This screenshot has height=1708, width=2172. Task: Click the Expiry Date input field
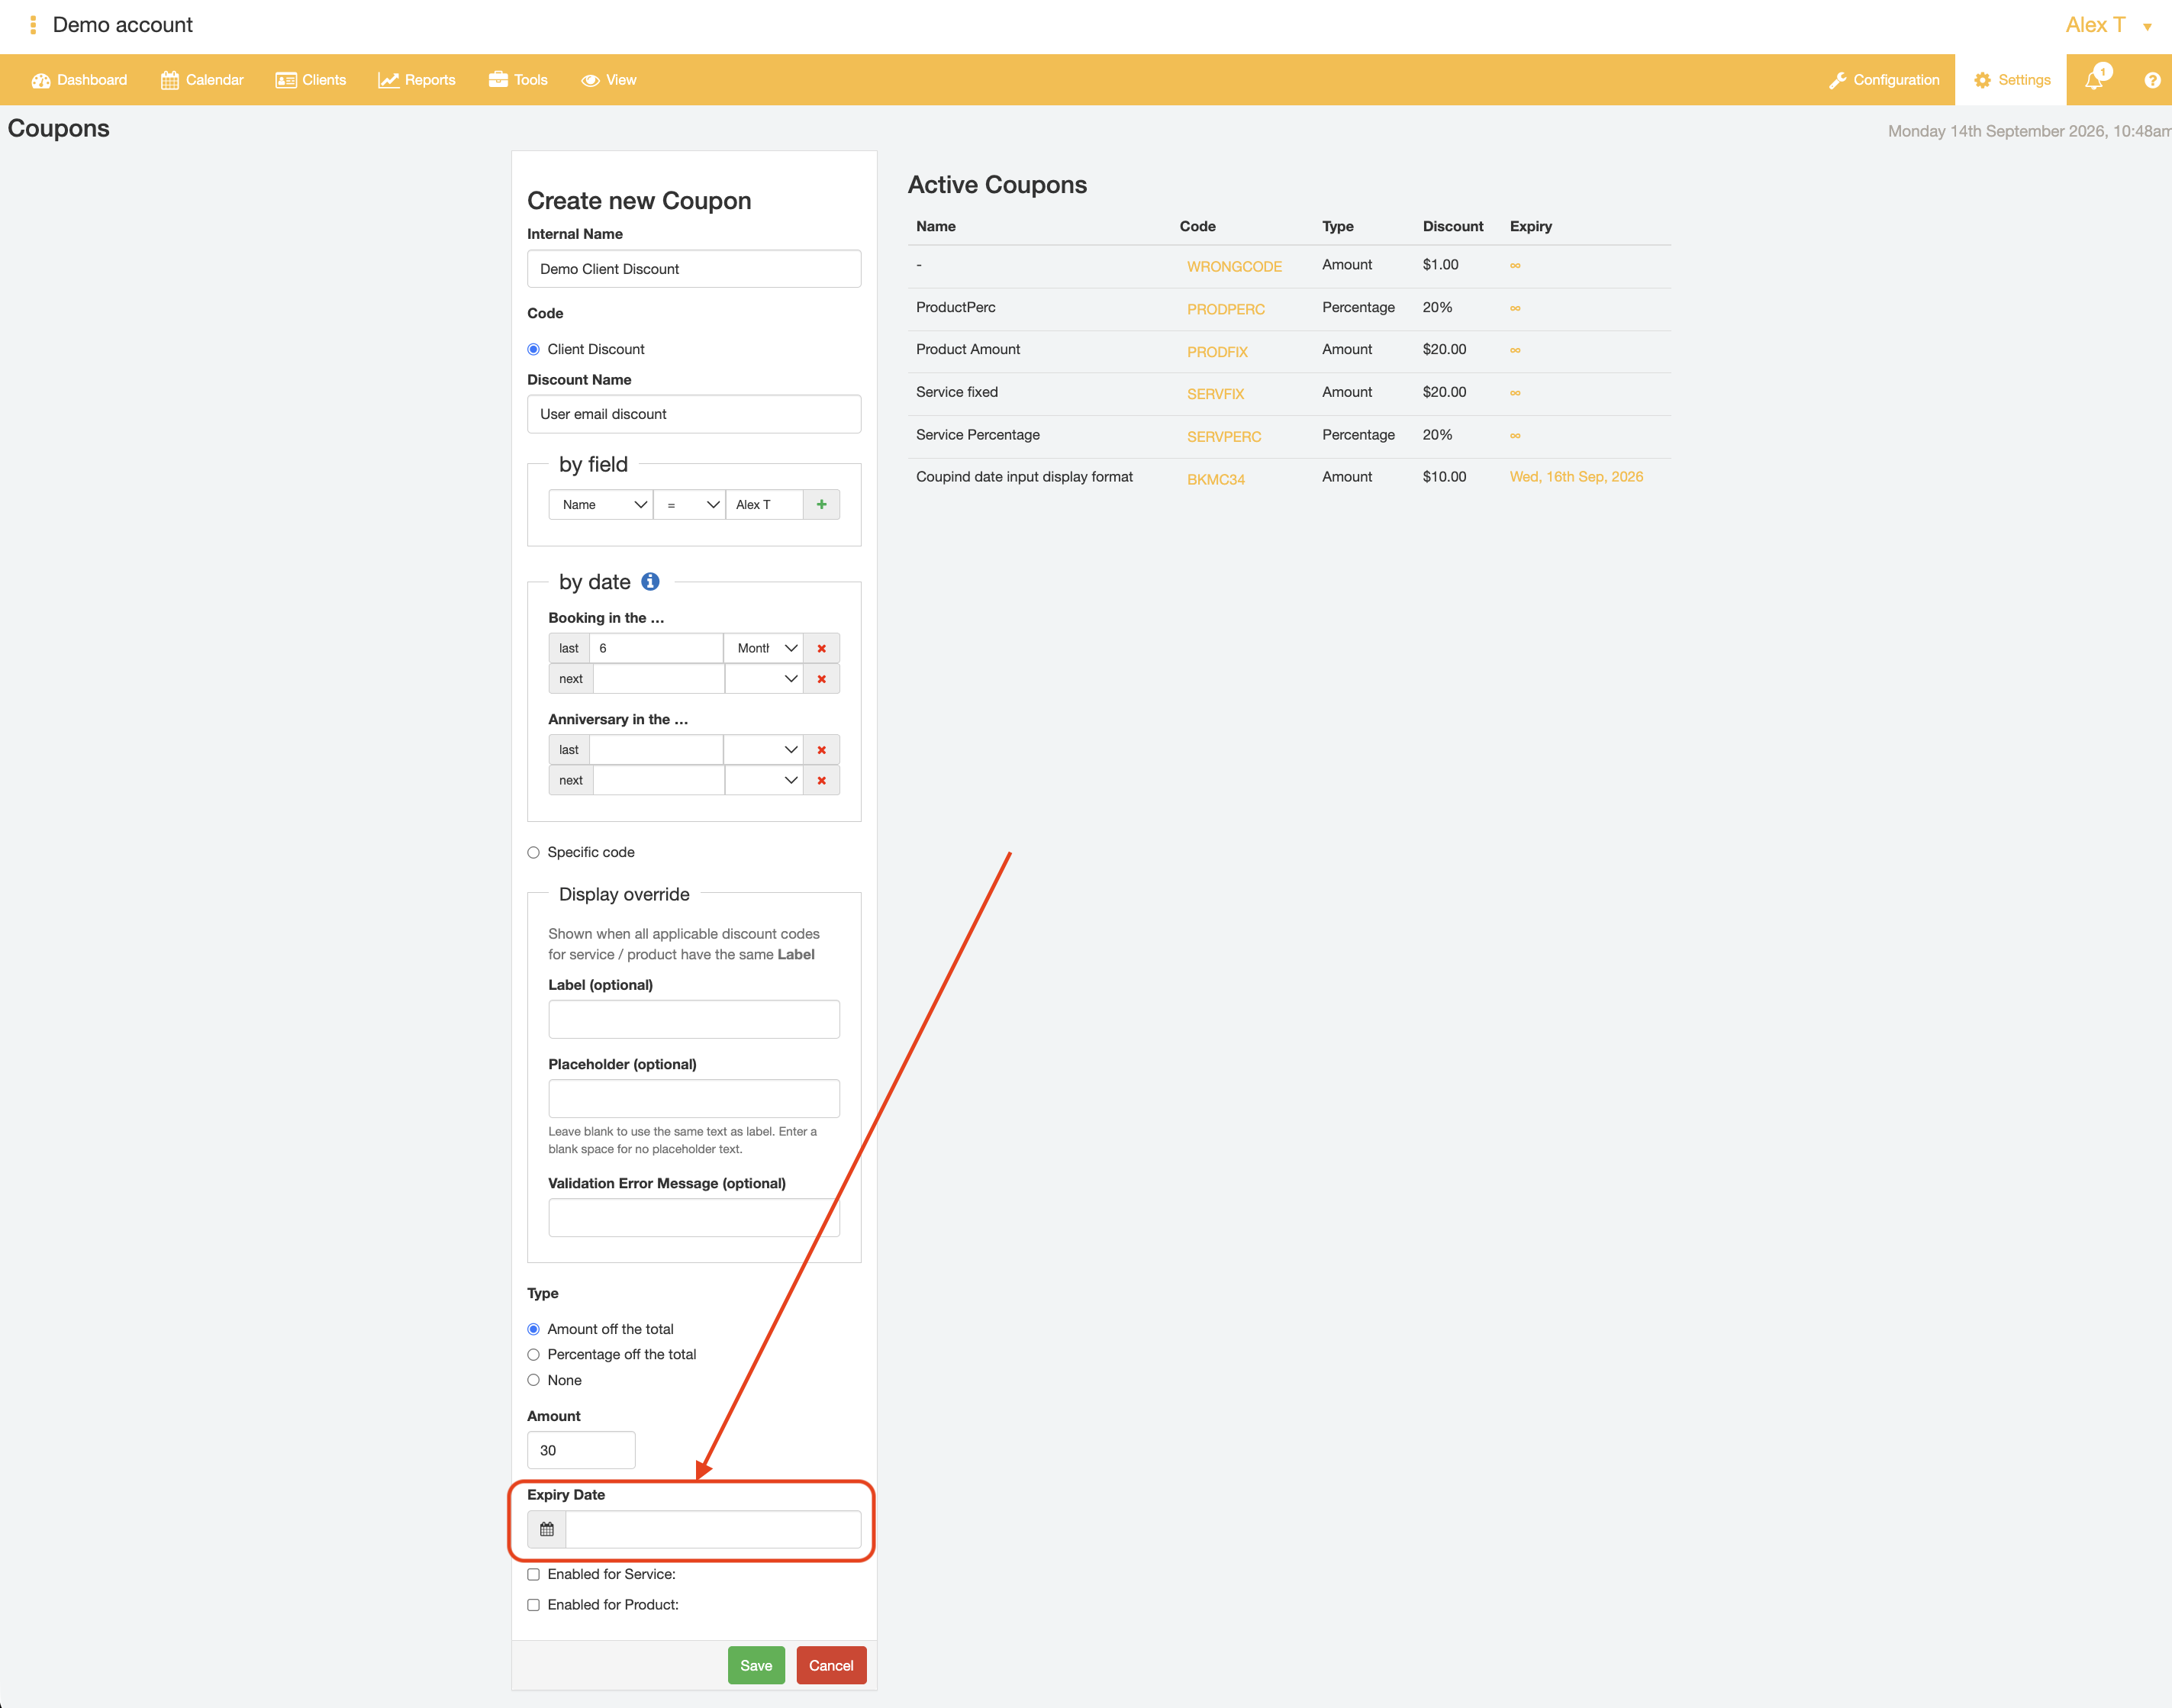pyautogui.click(x=713, y=1529)
